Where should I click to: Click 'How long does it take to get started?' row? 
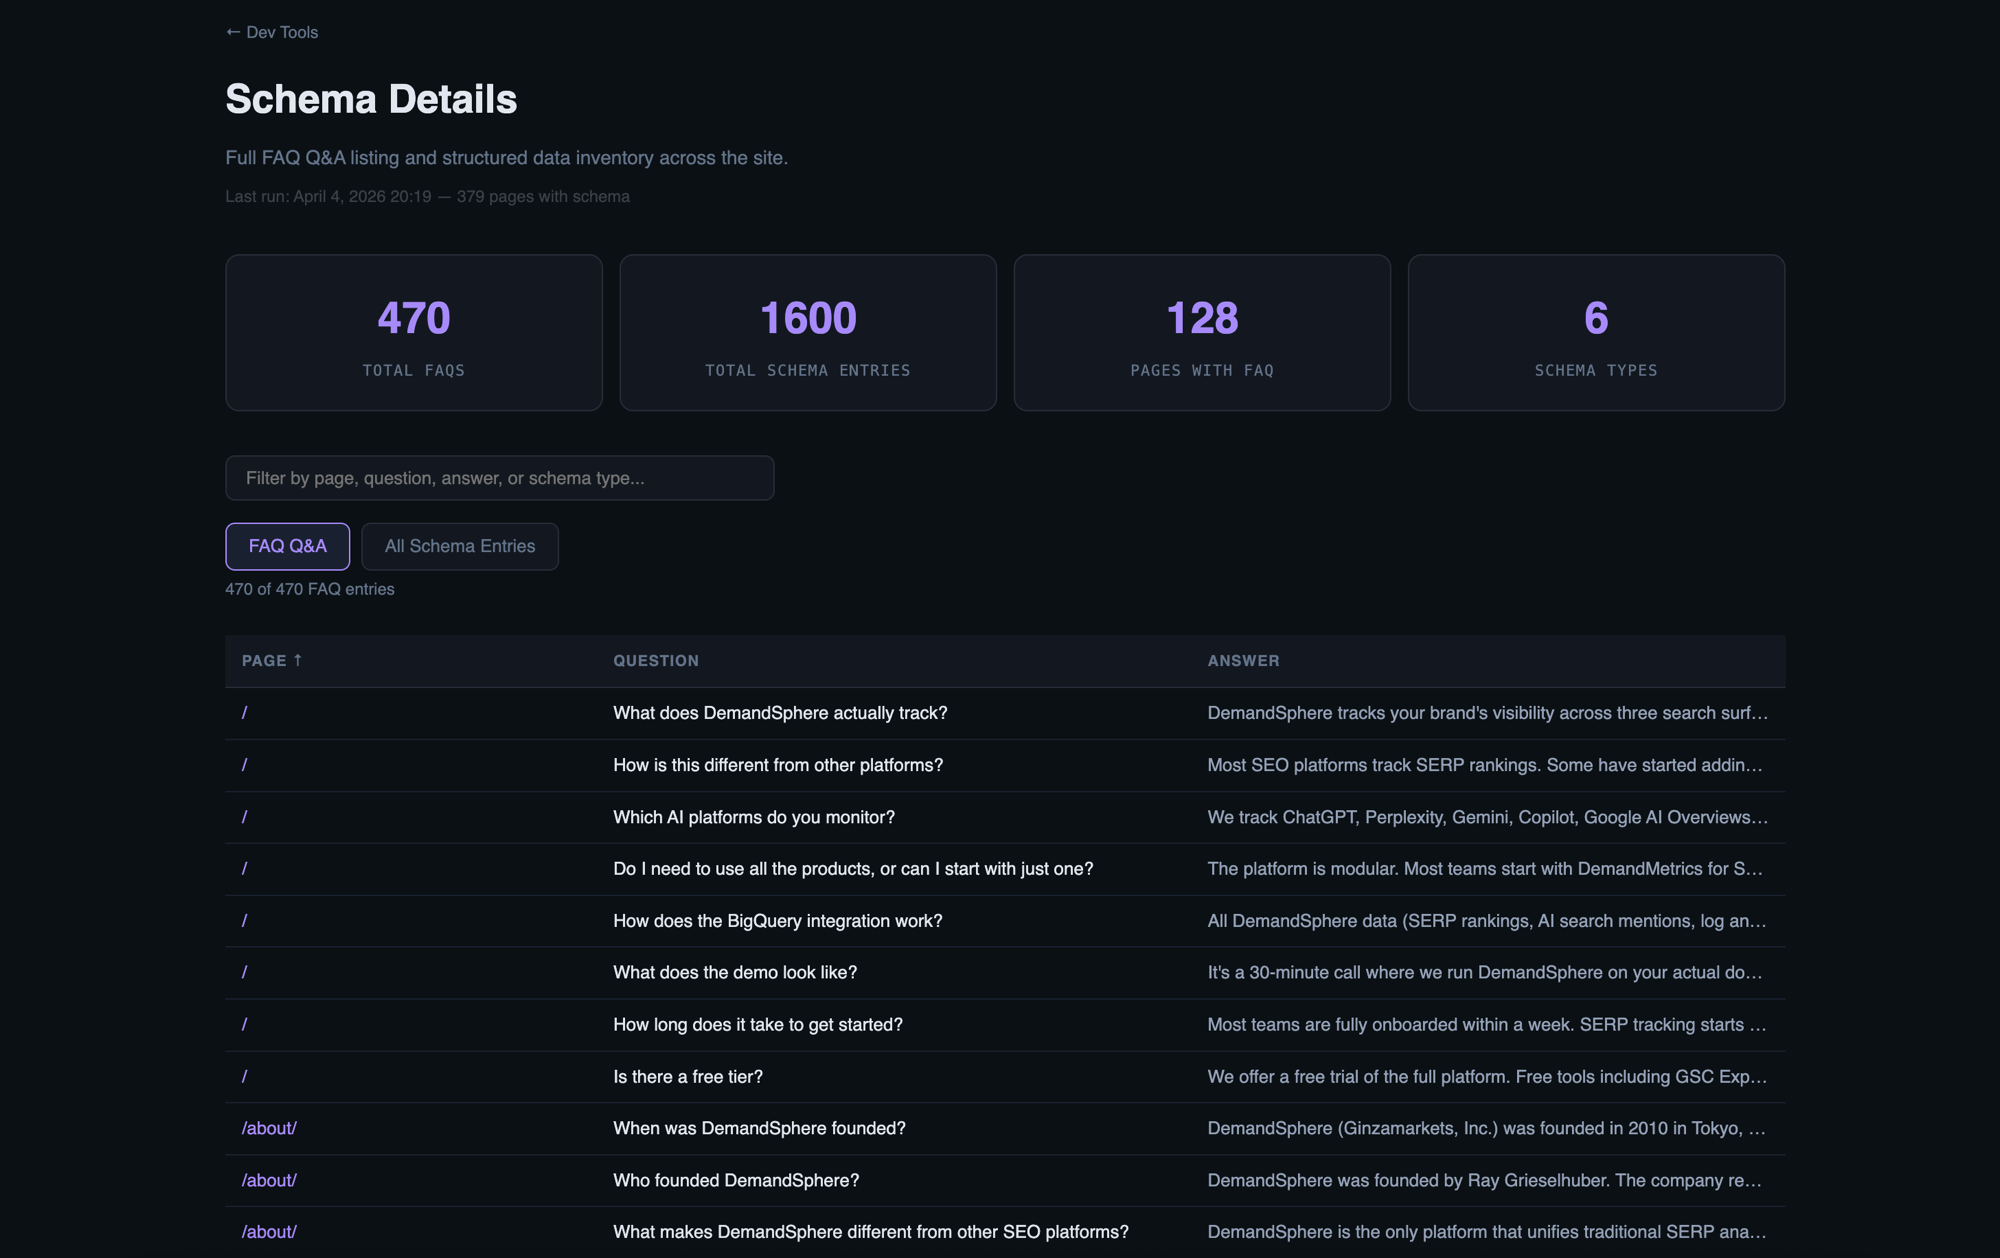[x=757, y=1025]
